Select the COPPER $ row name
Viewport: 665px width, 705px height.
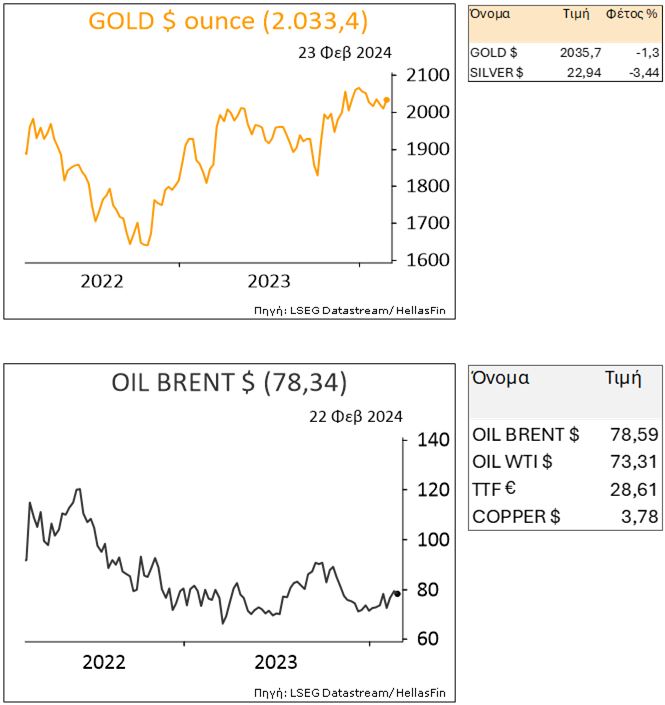pyautogui.click(x=516, y=516)
